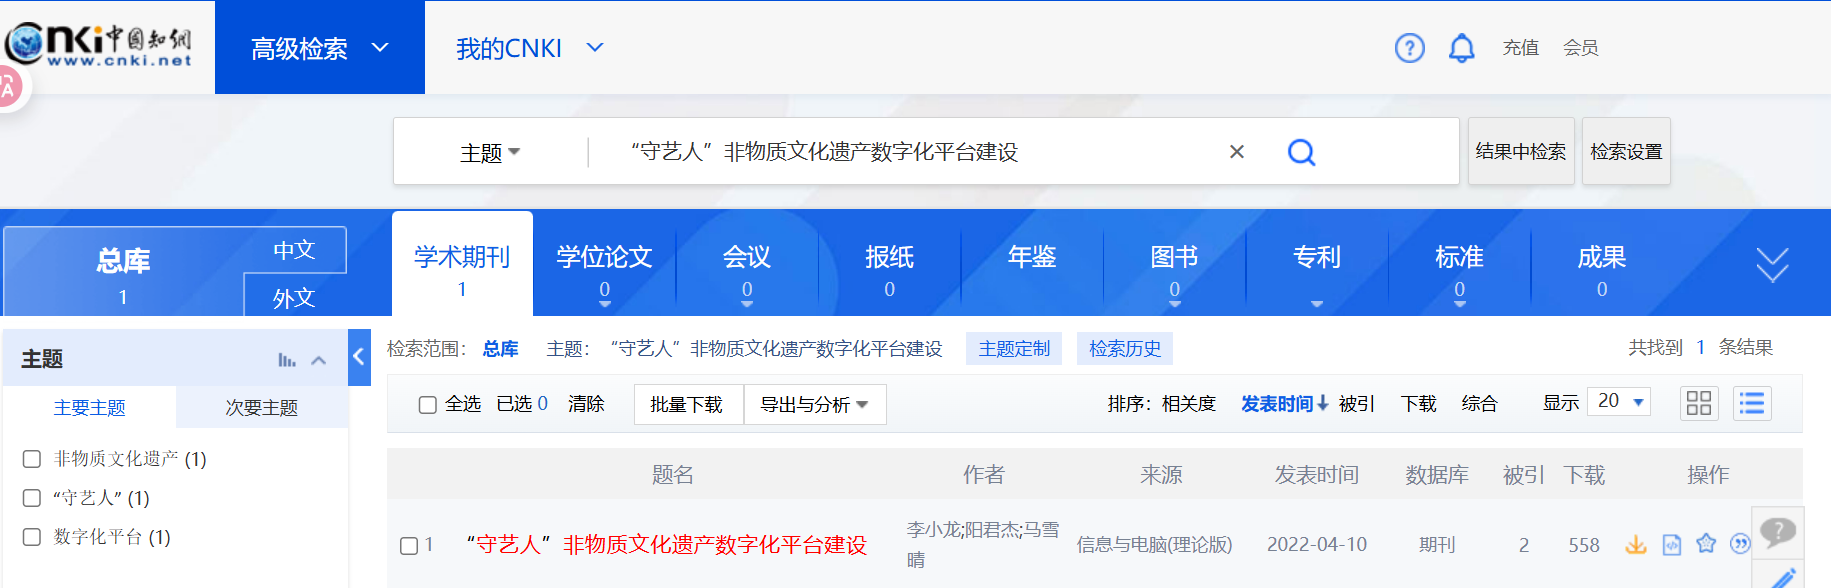
Task: Check the 全选 select-all checkbox
Action: (428, 405)
